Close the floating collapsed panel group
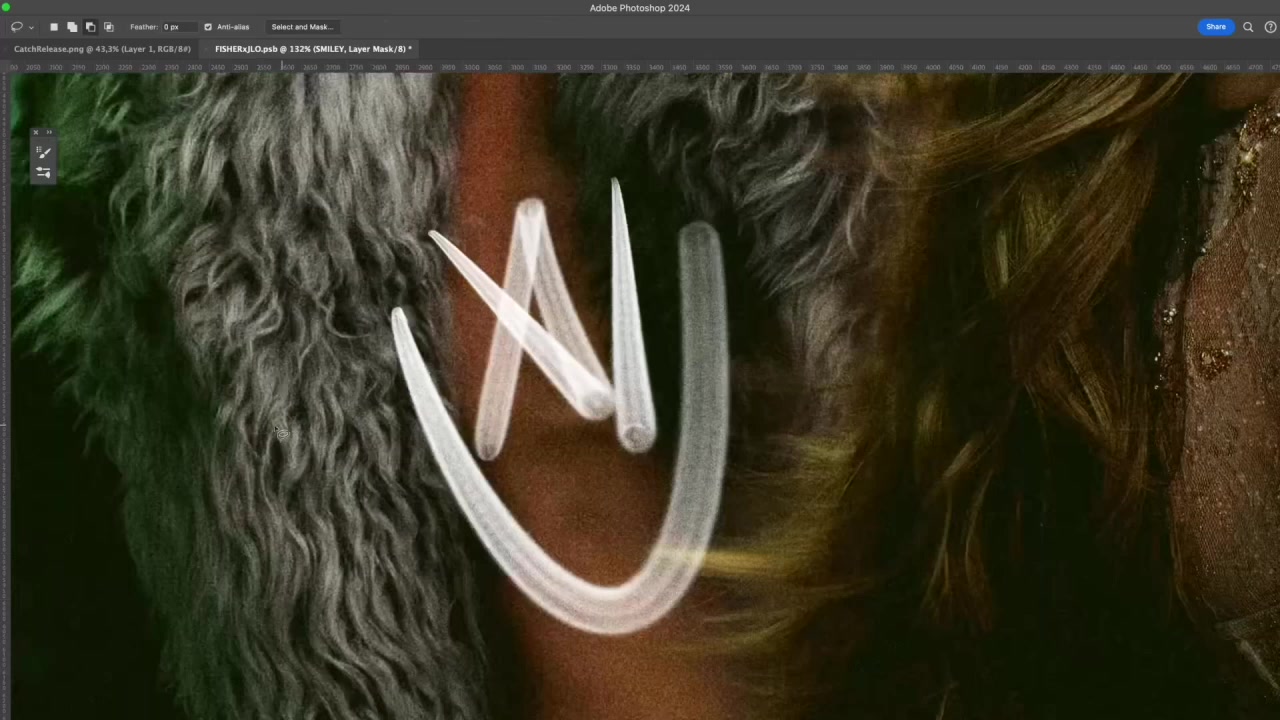The width and height of the screenshot is (1280, 720). pos(36,132)
